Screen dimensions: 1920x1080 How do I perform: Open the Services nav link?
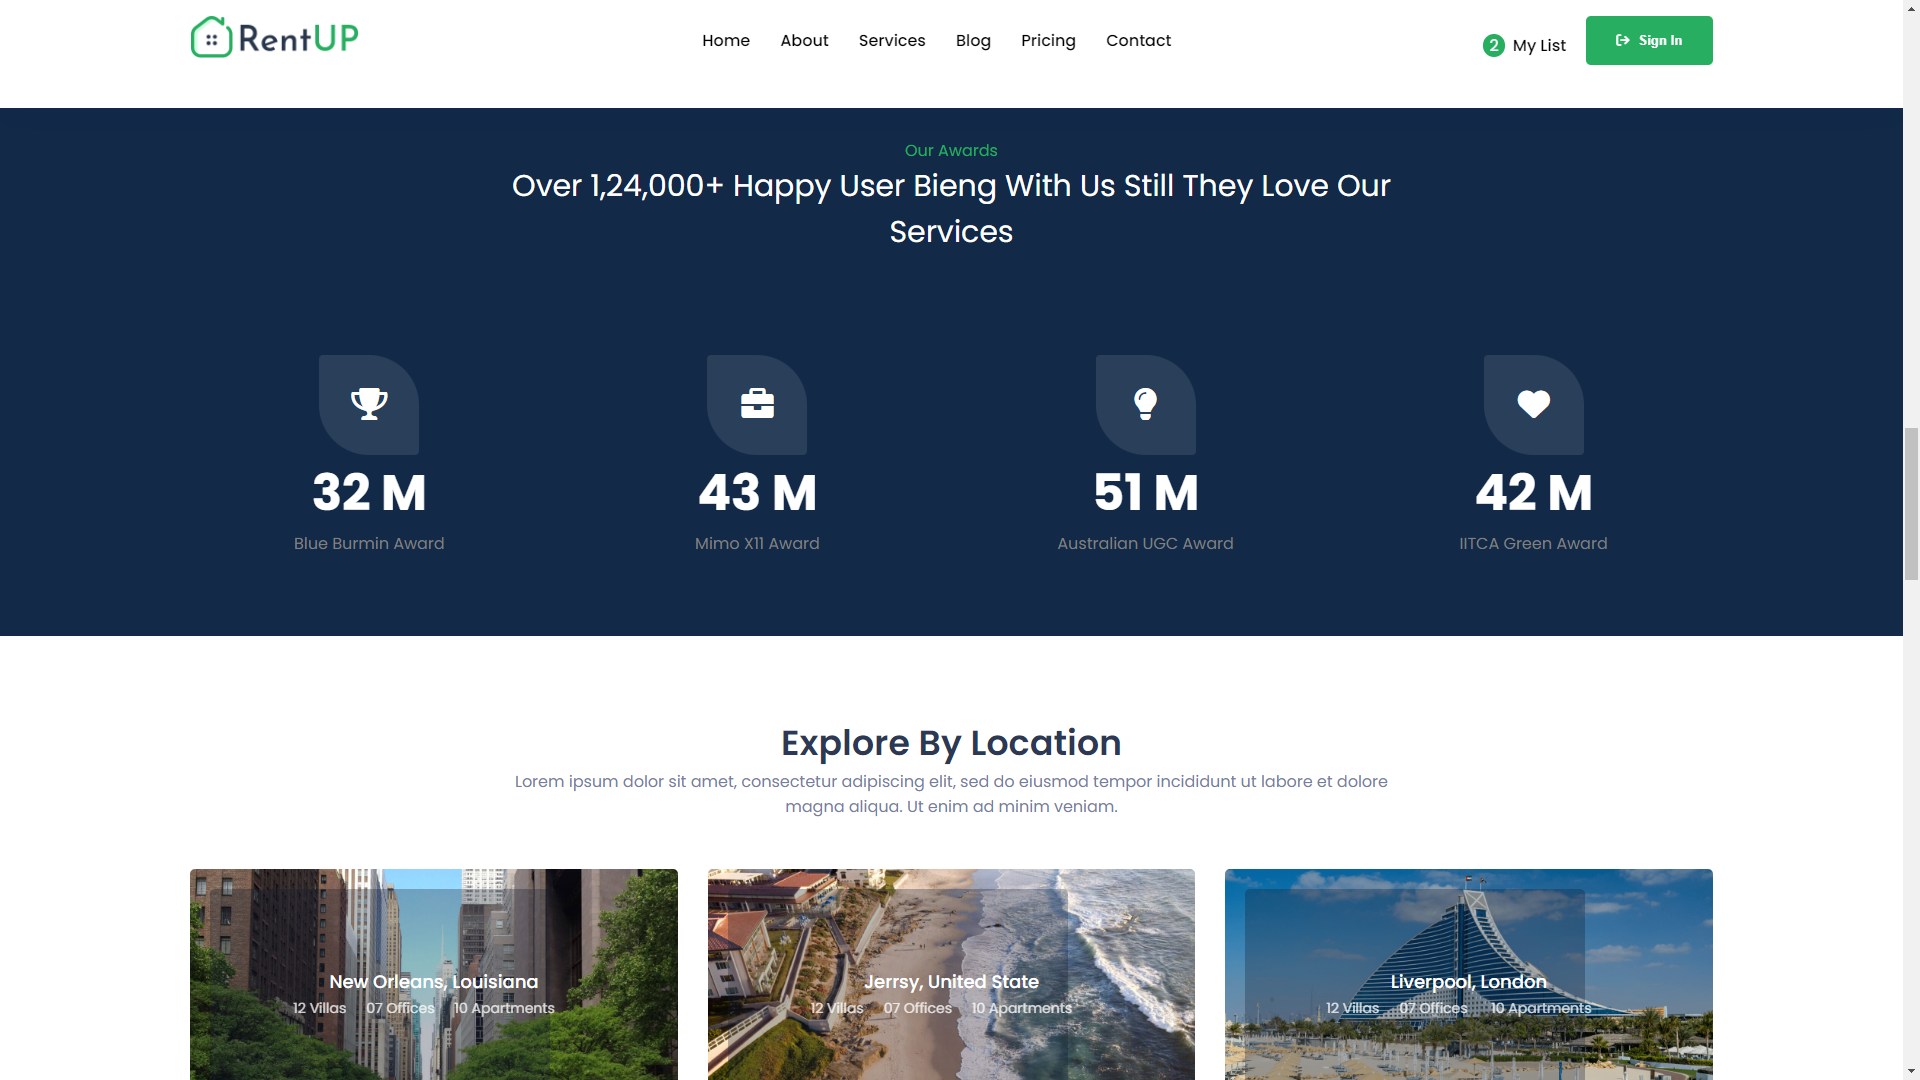pos(891,41)
